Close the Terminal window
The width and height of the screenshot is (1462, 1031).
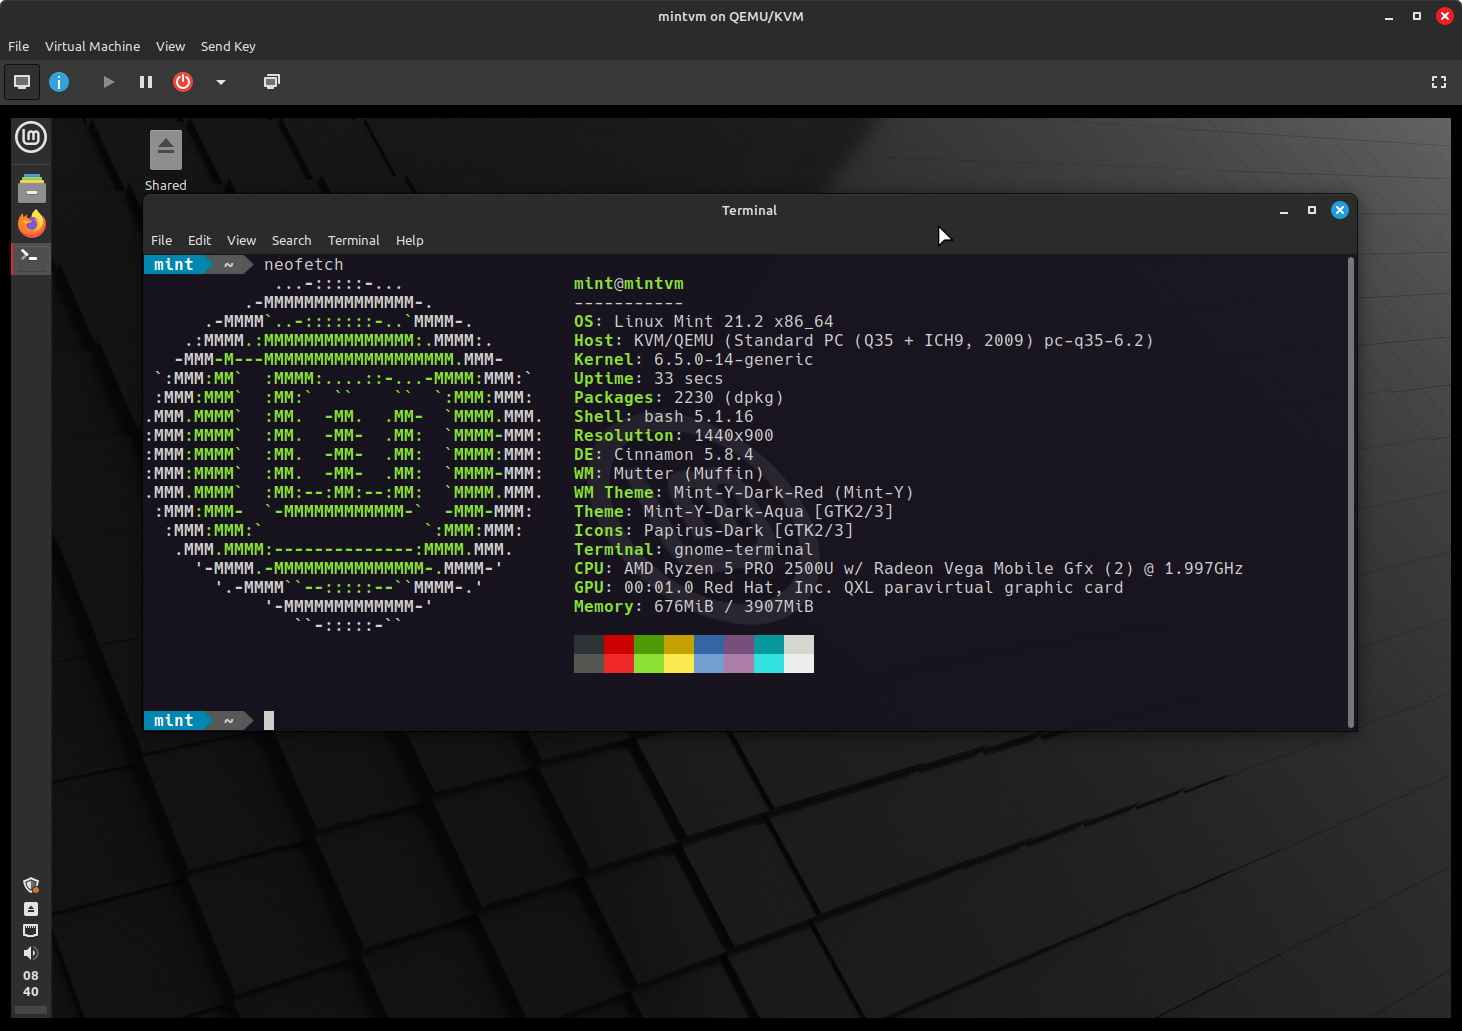click(1340, 210)
